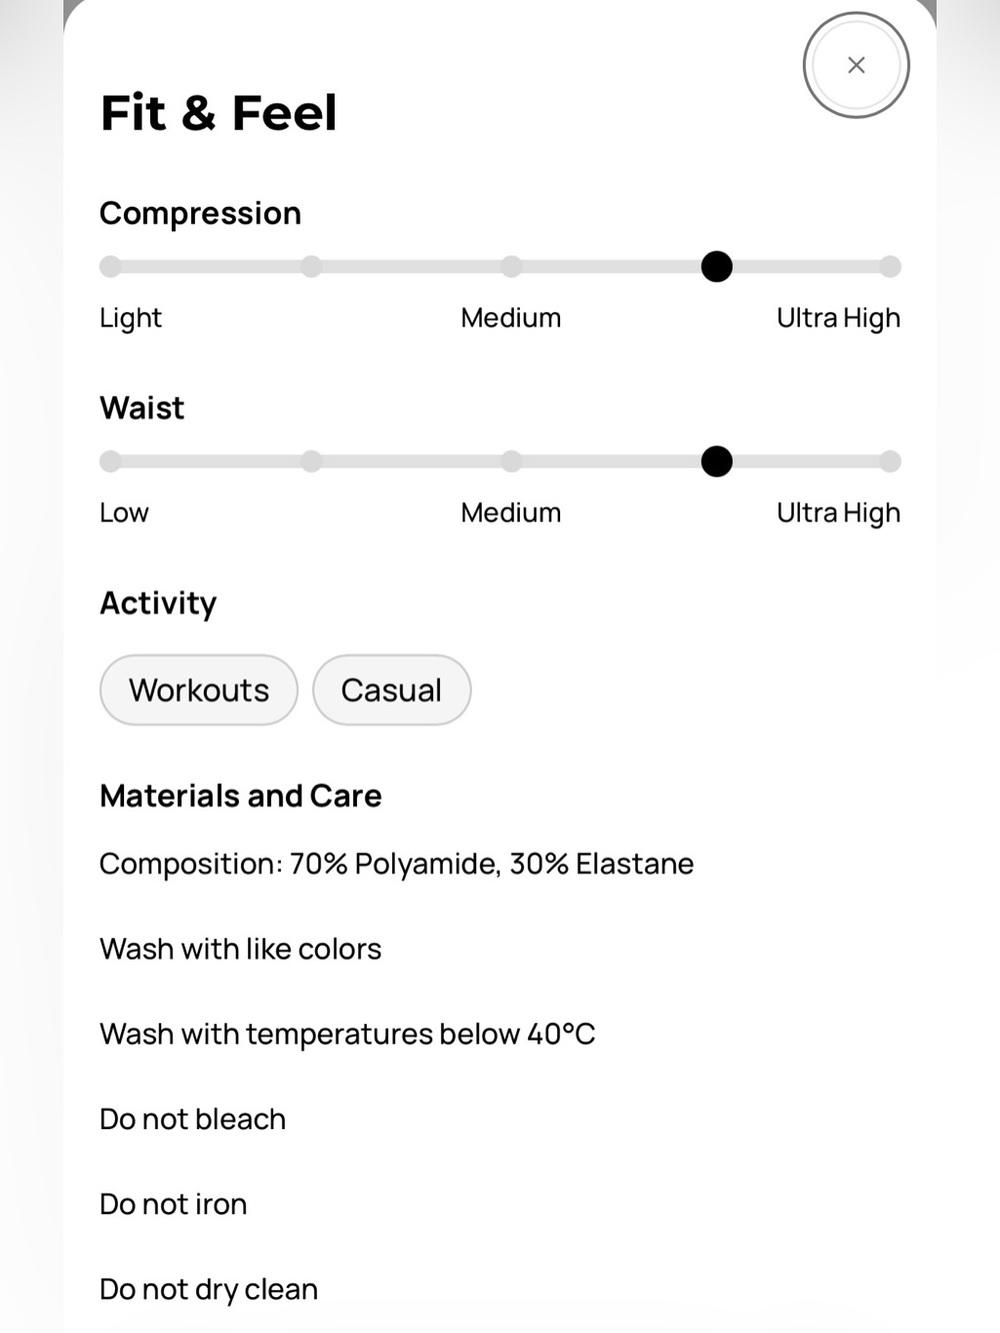1000x1333 pixels.
Task: Click the Composition materials text line
Action: pos(397,864)
